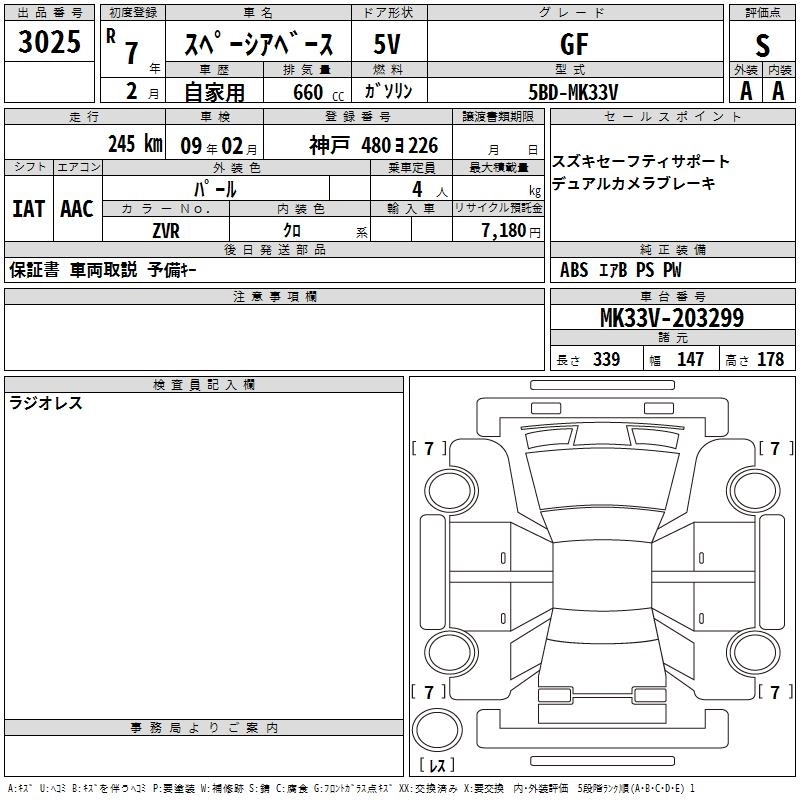The image size is (800, 800).
Task: Click the chassis number MK33V-203299
Action: coord(671,319)
